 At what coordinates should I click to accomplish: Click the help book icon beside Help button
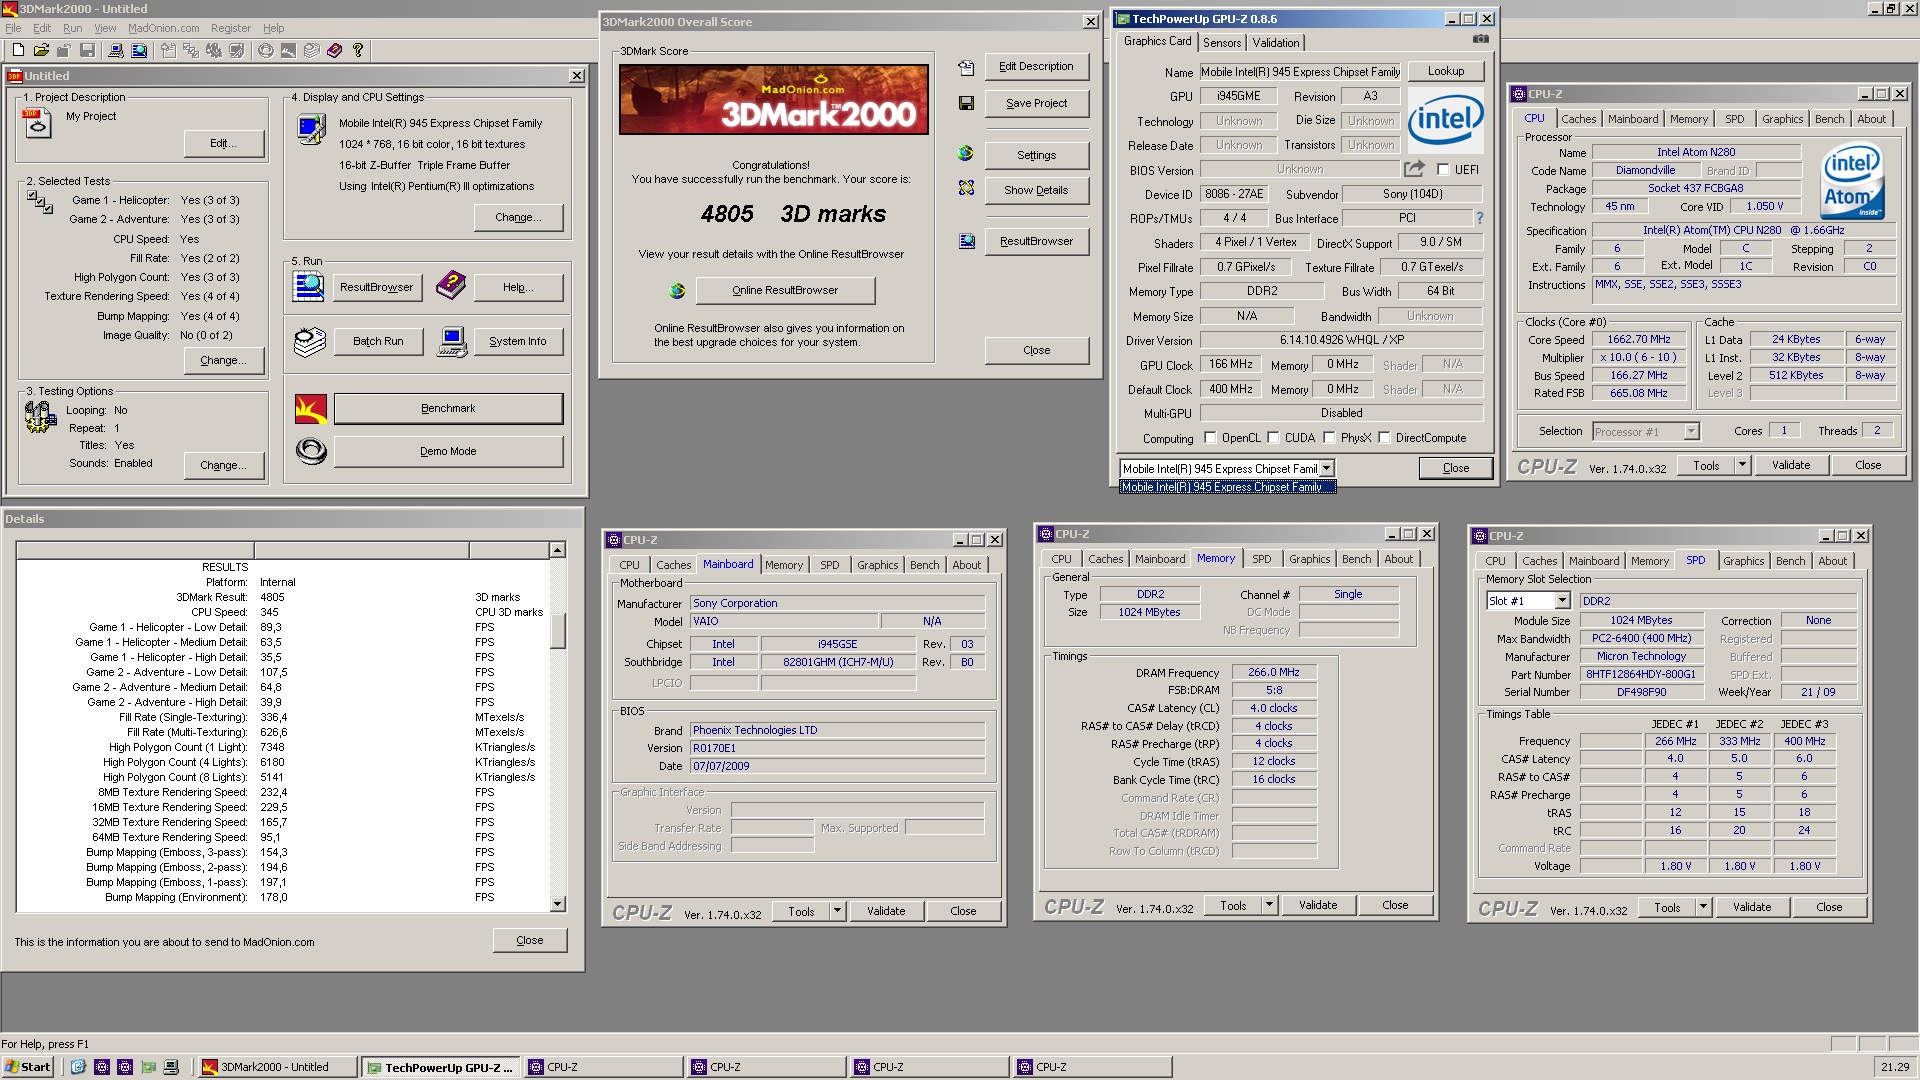pos(451,286)
